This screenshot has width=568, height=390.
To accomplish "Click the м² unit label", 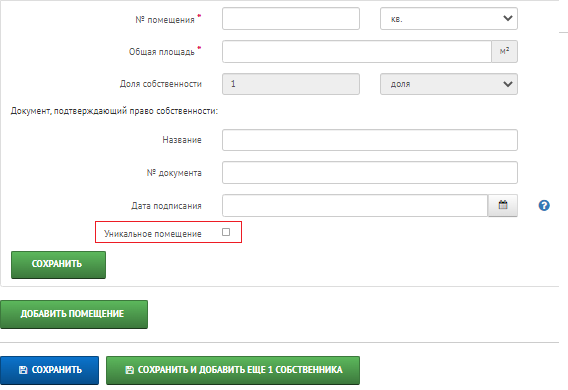I will [505, 51].
